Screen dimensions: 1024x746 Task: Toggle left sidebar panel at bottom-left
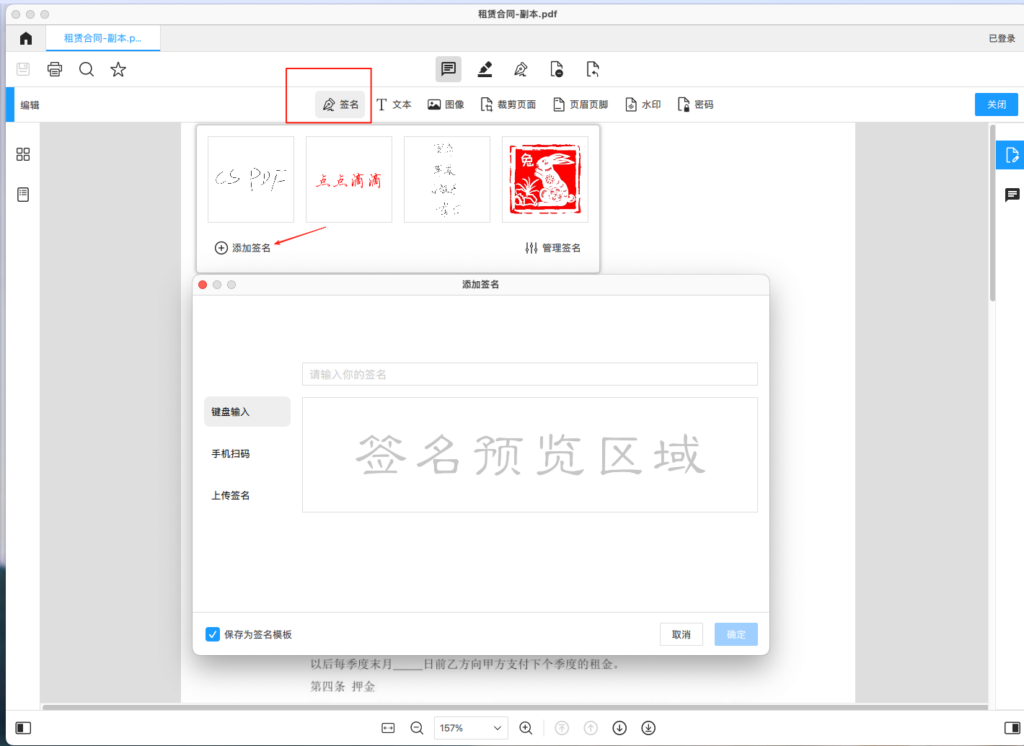(x=23, y=728)
